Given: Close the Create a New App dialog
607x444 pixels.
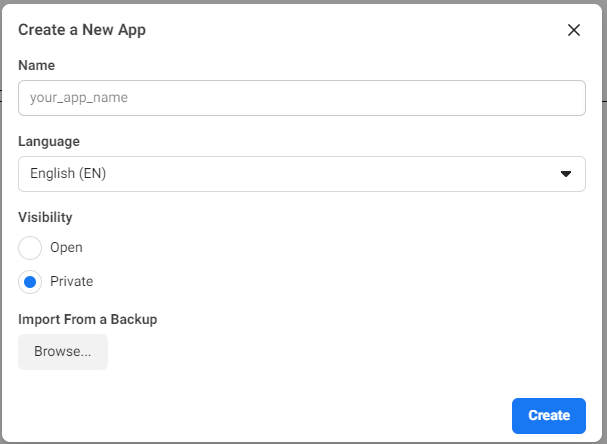Looking at the screenshot, I should 574,30.
